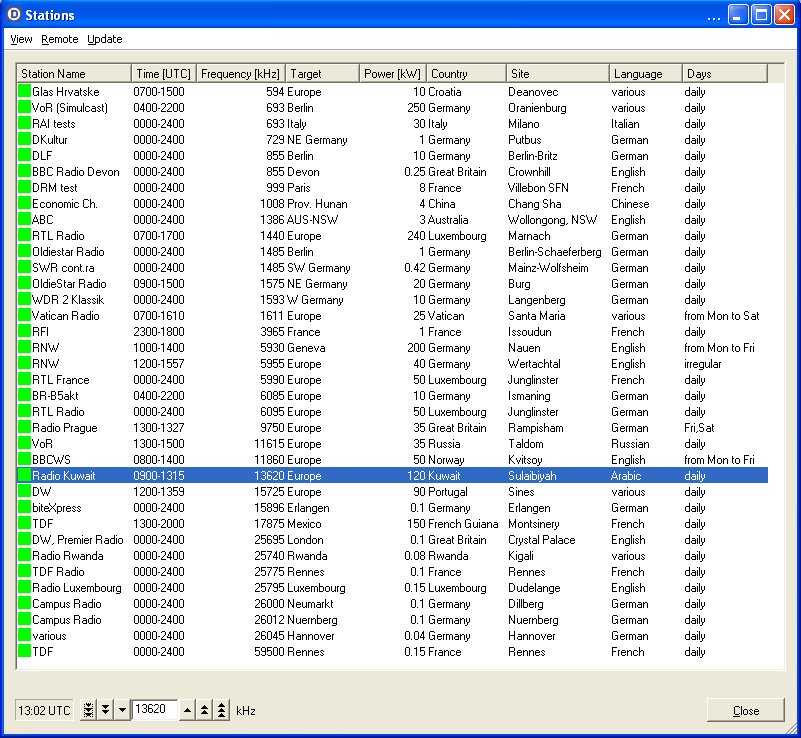Click the green indicator next to DRM test
The image size is (801, 738).
[x=25, y=188]
